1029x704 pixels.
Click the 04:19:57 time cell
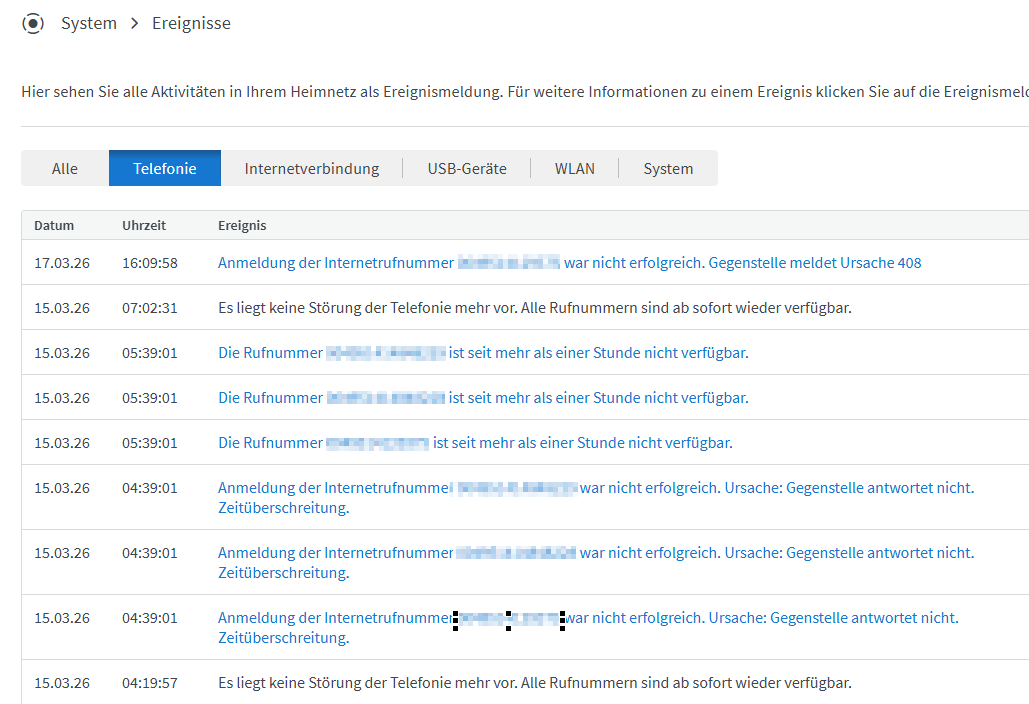150,683
